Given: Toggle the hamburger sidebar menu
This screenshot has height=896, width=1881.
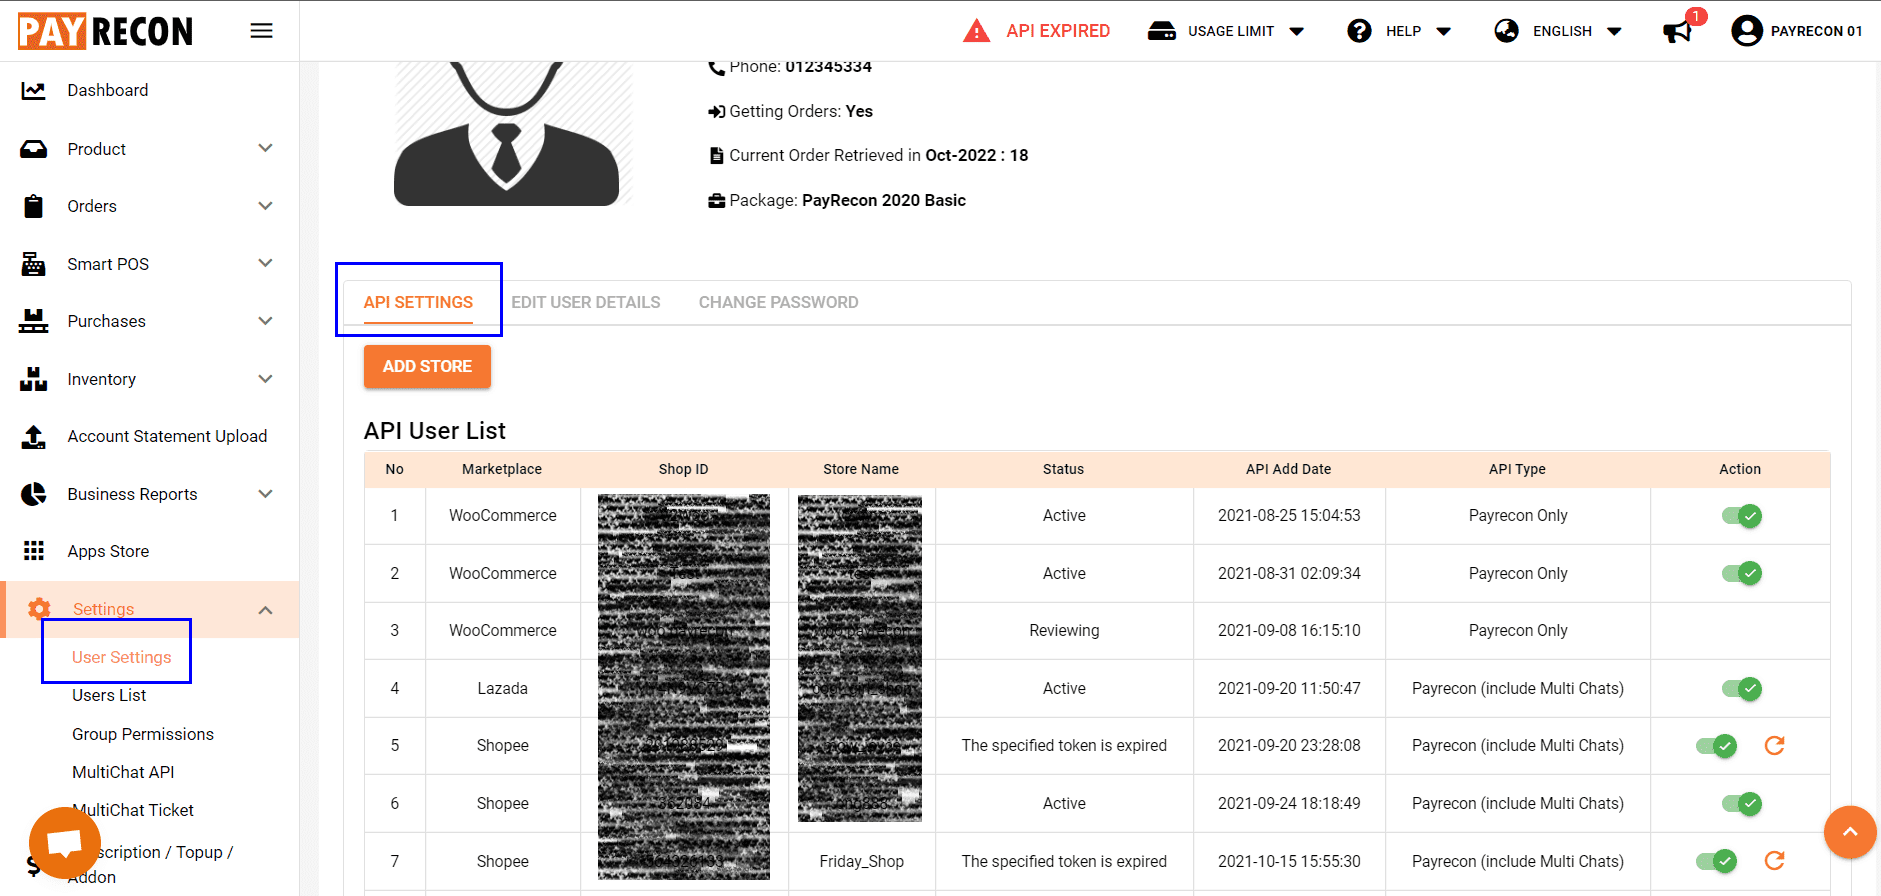Looking at the screenshot, I should coord(261,31).
